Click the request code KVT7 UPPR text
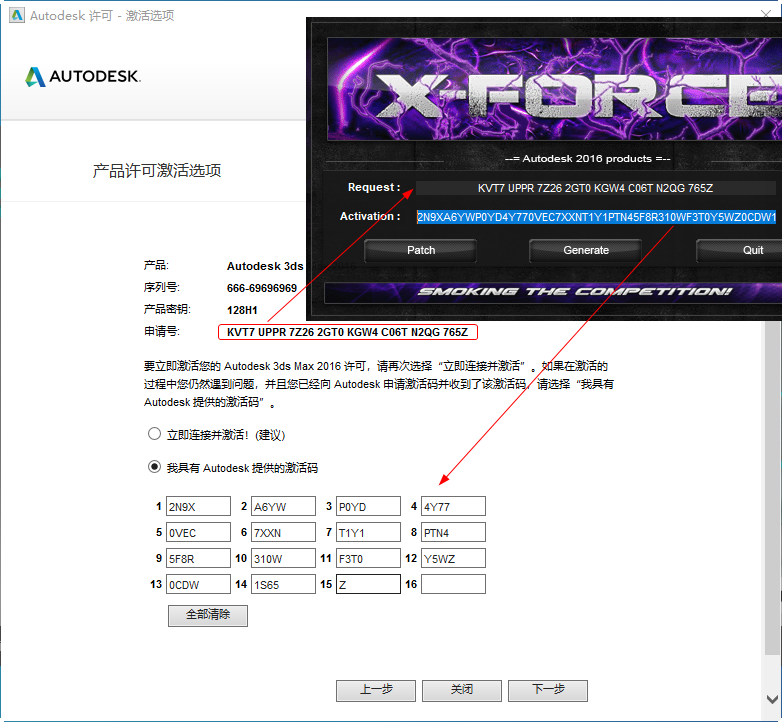The image size is (782, 722). [x=348, y=332]
